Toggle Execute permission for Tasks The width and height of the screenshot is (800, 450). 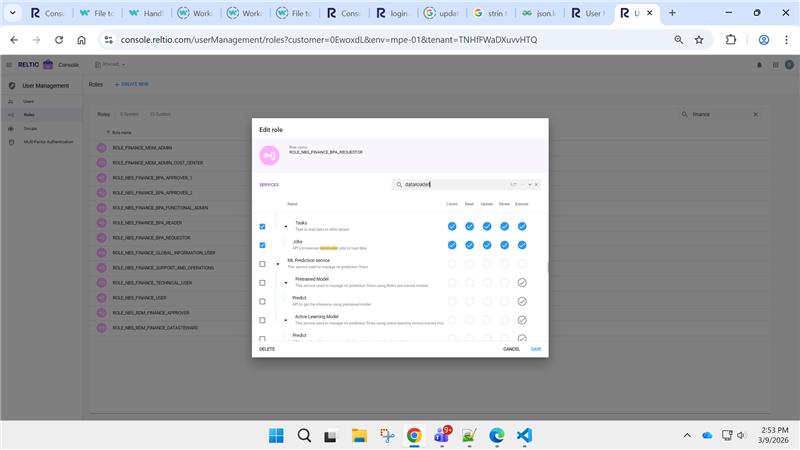[x=522, y=227]
